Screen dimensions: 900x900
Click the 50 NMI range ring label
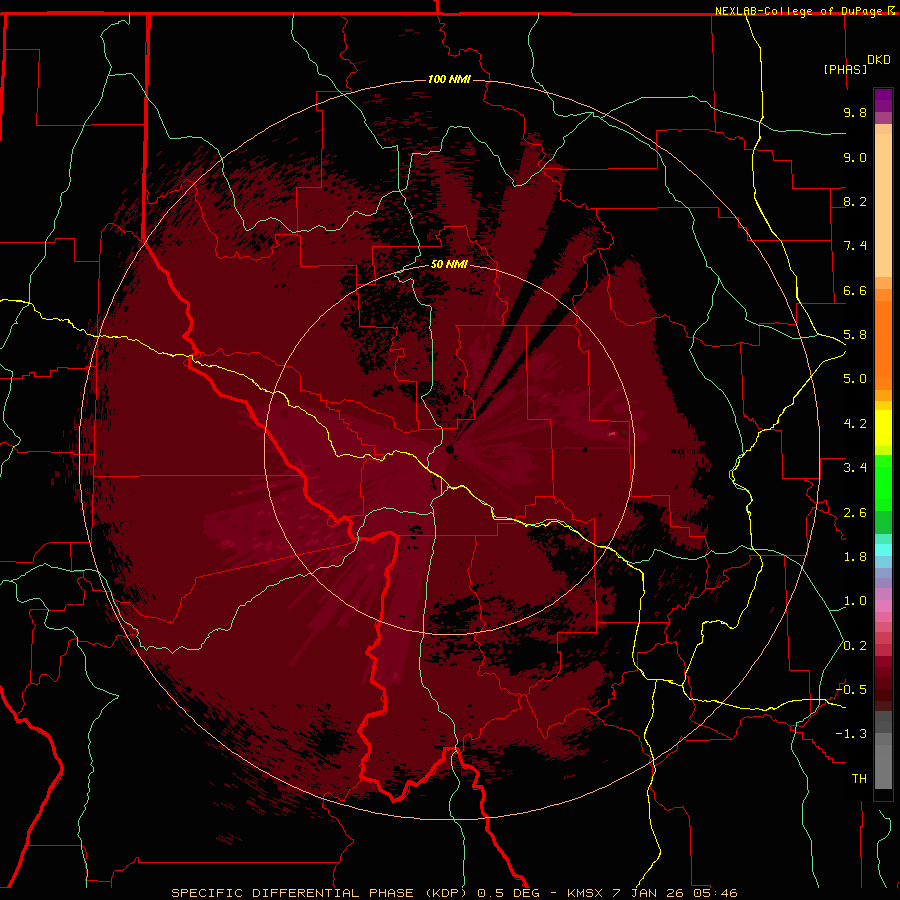[x=449, y=265]
